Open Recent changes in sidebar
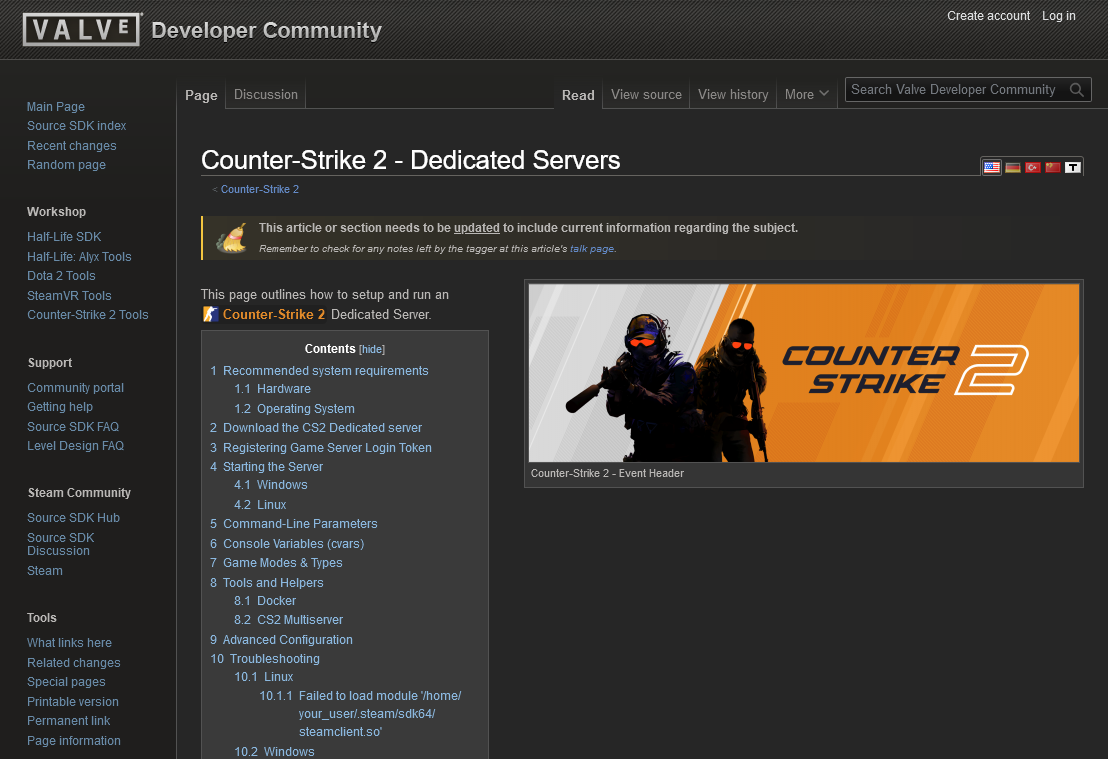The width and height of the screenshot is (1108, 759). (x=71, y=146)
